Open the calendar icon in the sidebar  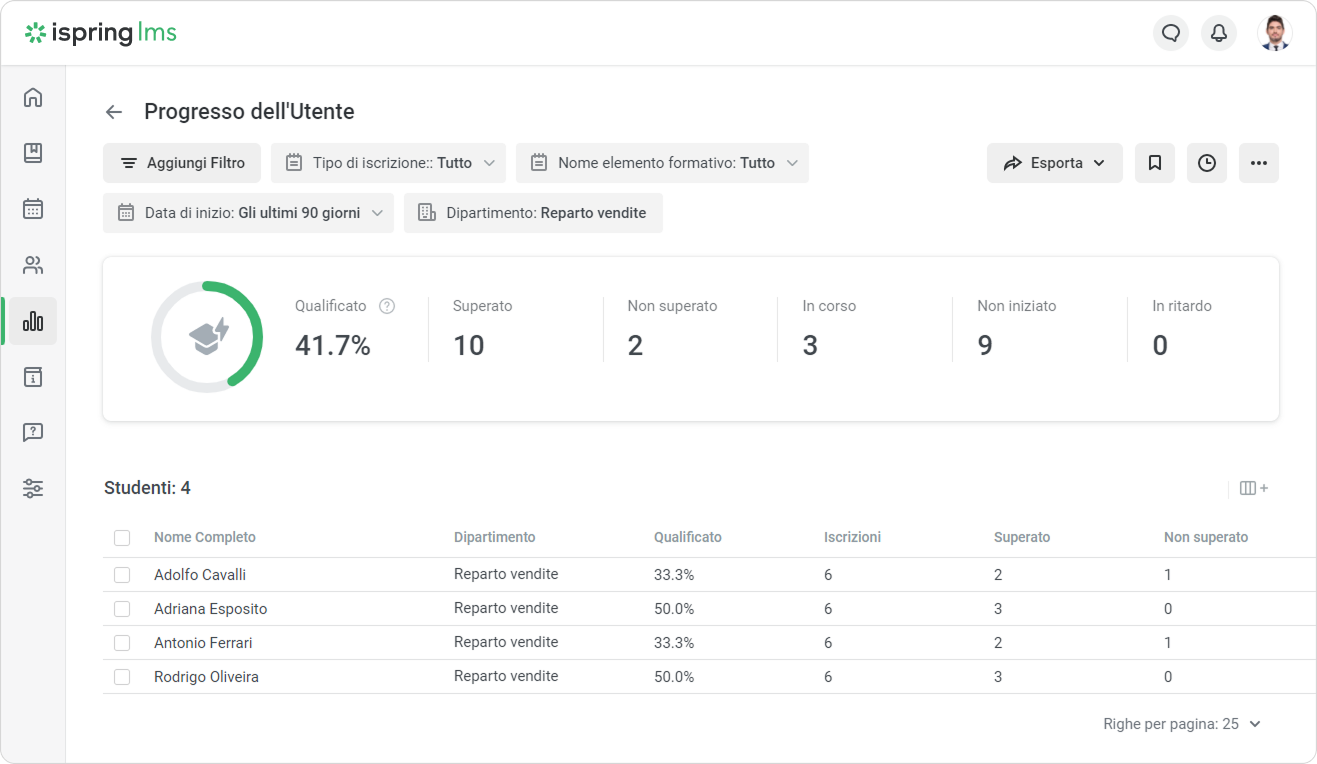point(33,209)
